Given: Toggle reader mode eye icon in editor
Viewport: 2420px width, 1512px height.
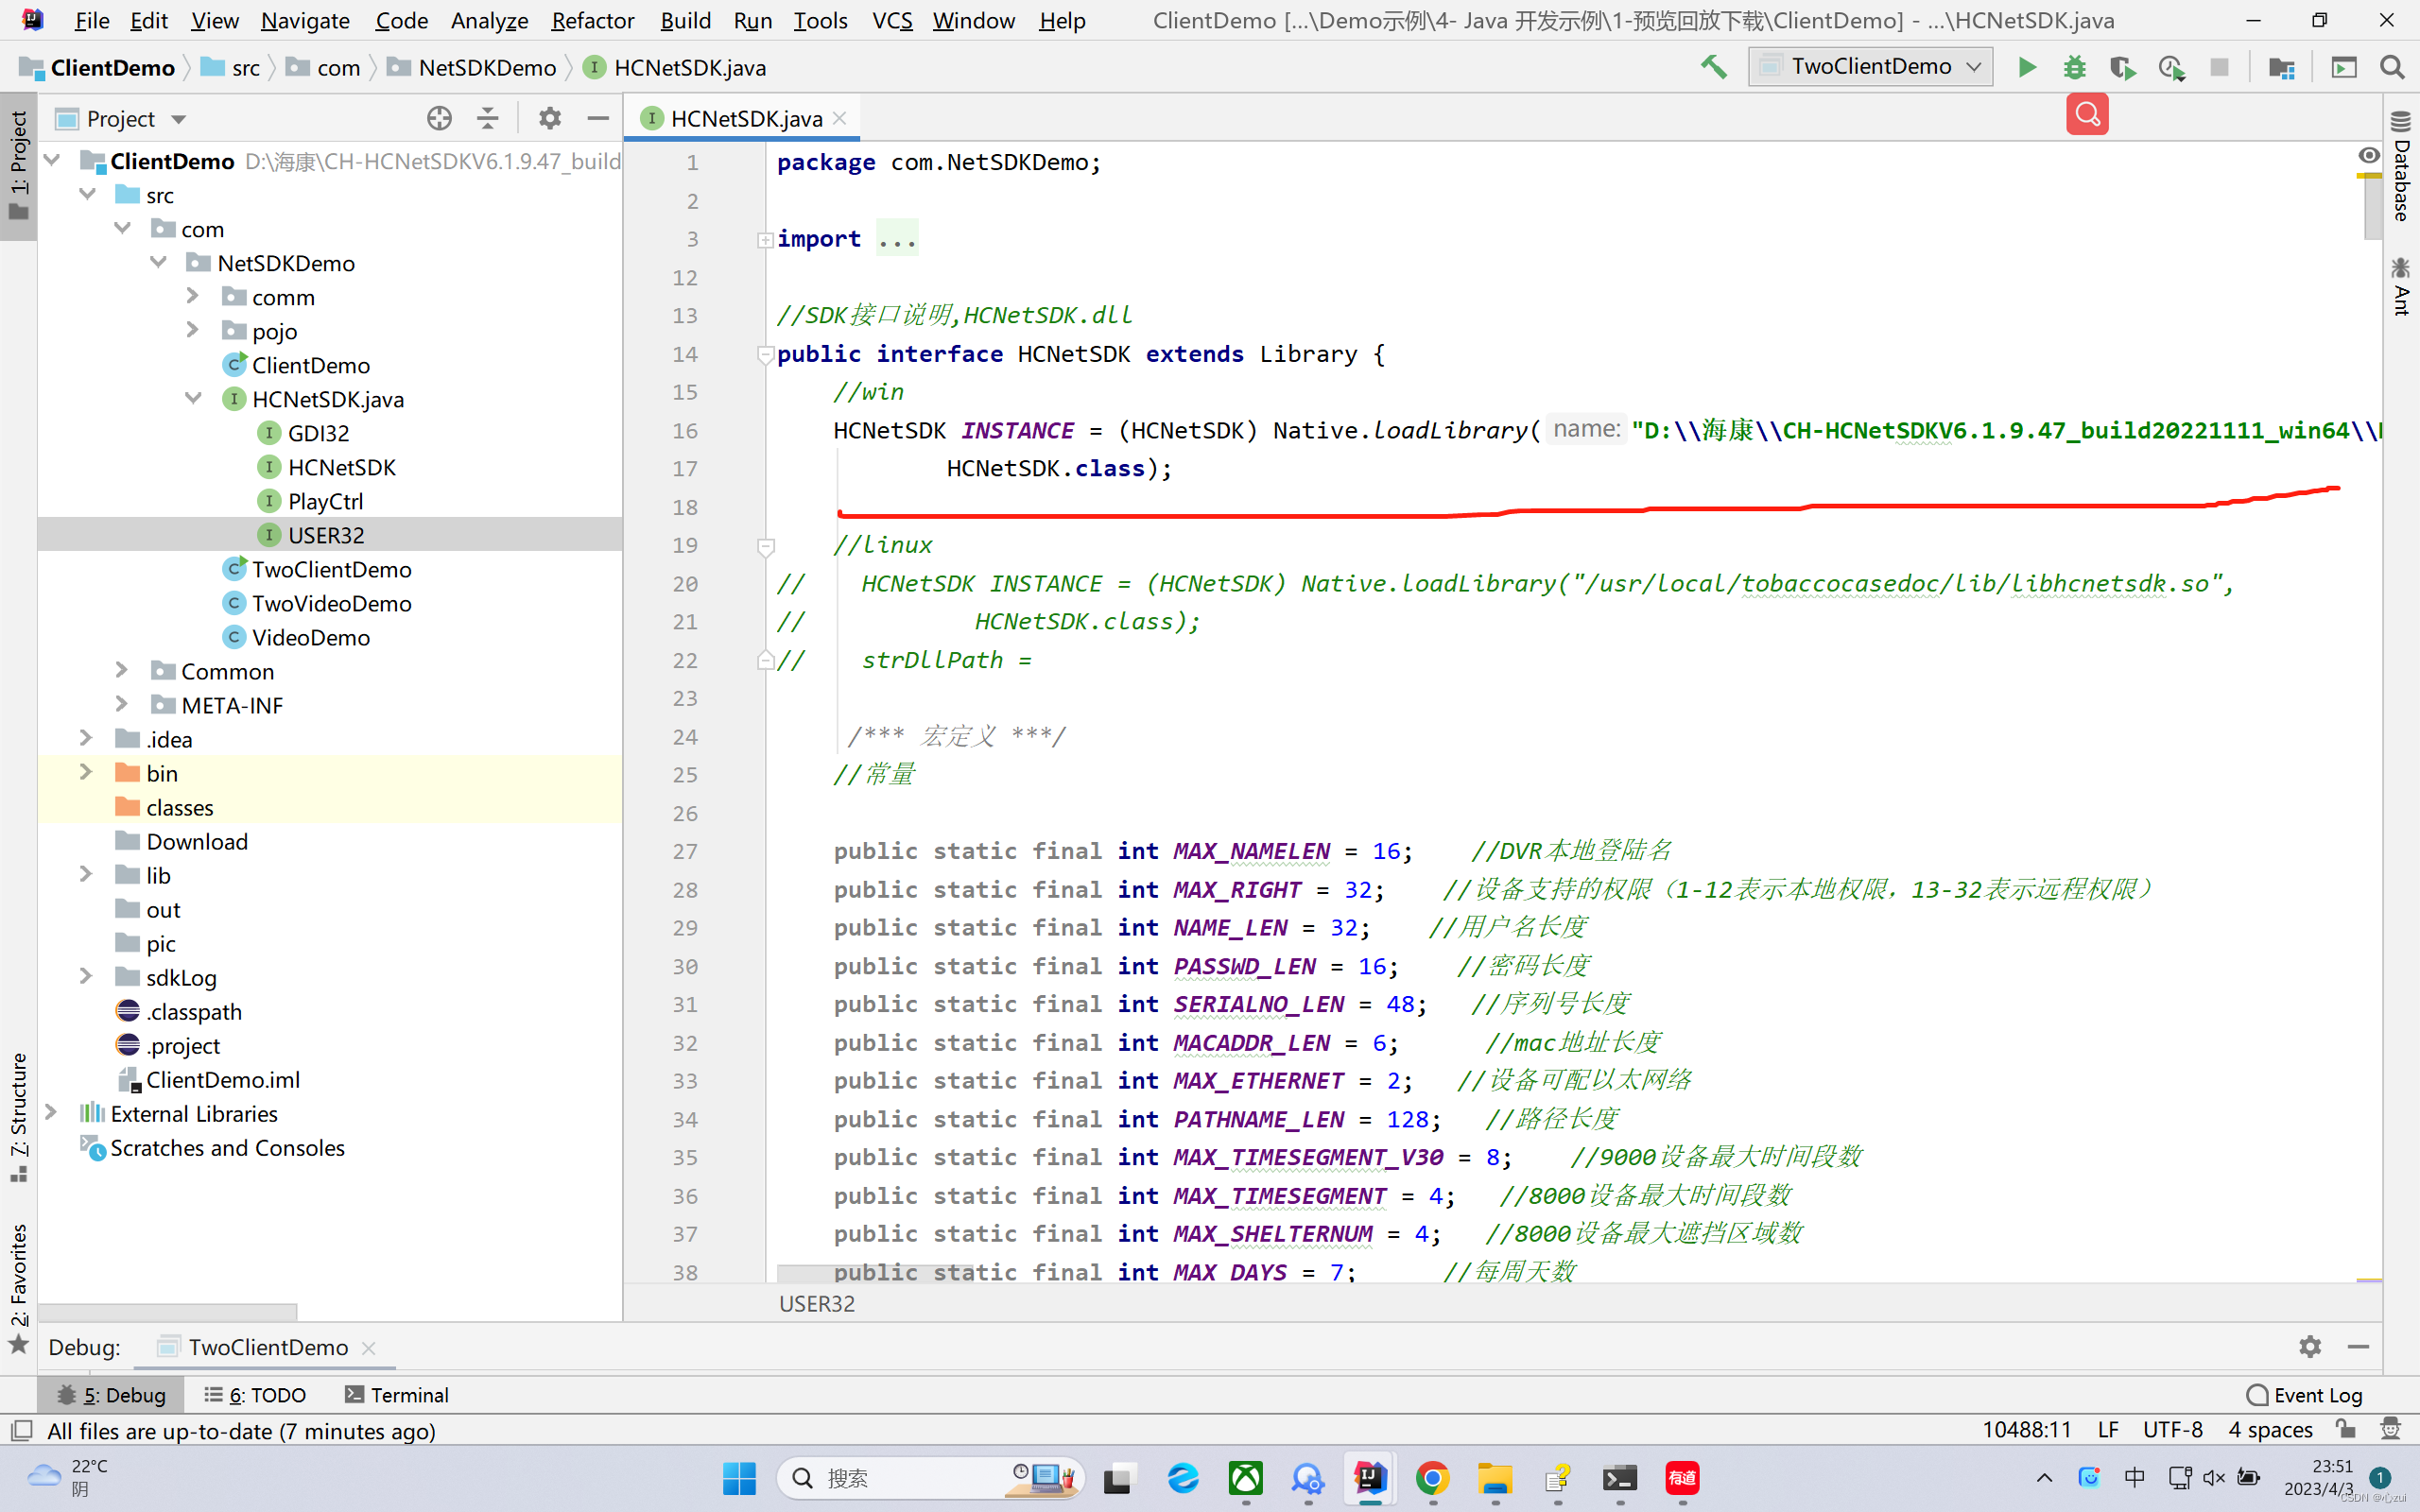Looking at the screenshot, I should pos(2368,155).
